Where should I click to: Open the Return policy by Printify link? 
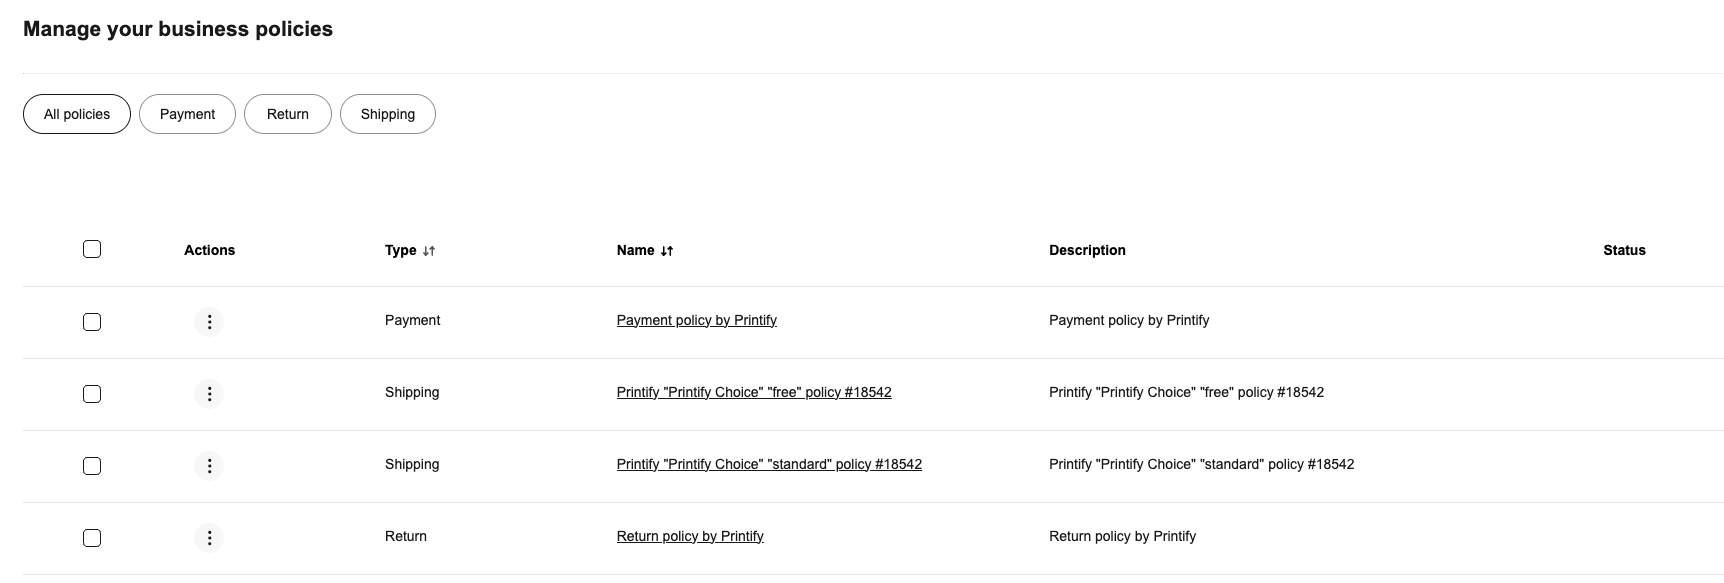pos(690,535)
